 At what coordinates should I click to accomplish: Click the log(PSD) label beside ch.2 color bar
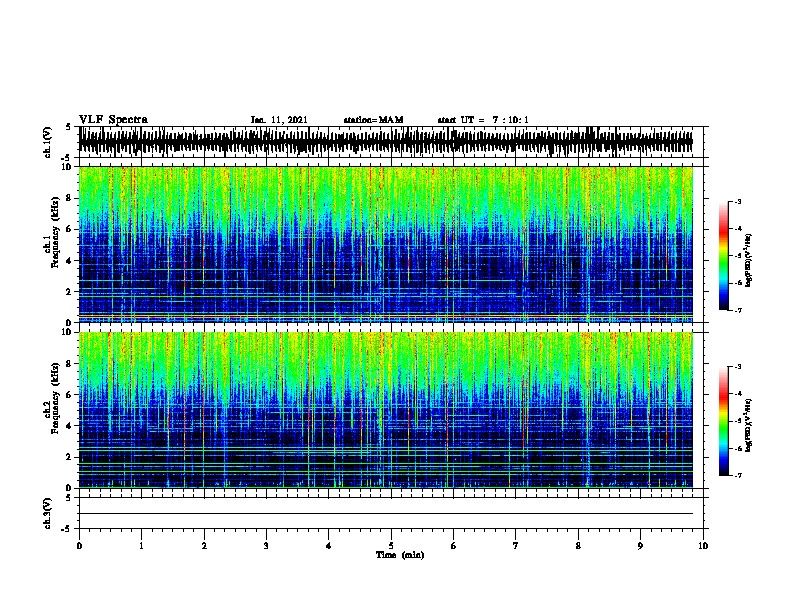[749, 425]
